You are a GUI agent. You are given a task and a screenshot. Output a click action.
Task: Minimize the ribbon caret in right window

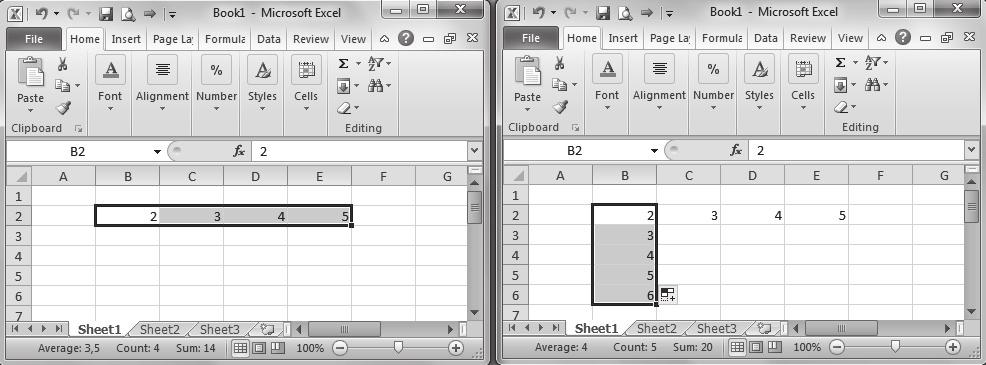881,38
